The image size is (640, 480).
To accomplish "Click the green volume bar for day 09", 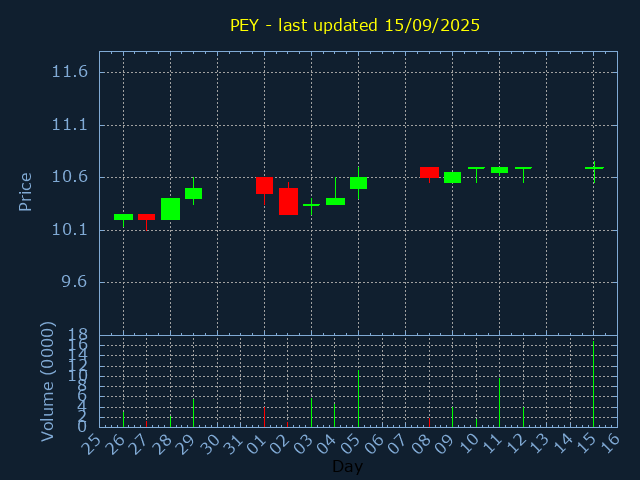I will pyautogui.click(x=452, y=417).
